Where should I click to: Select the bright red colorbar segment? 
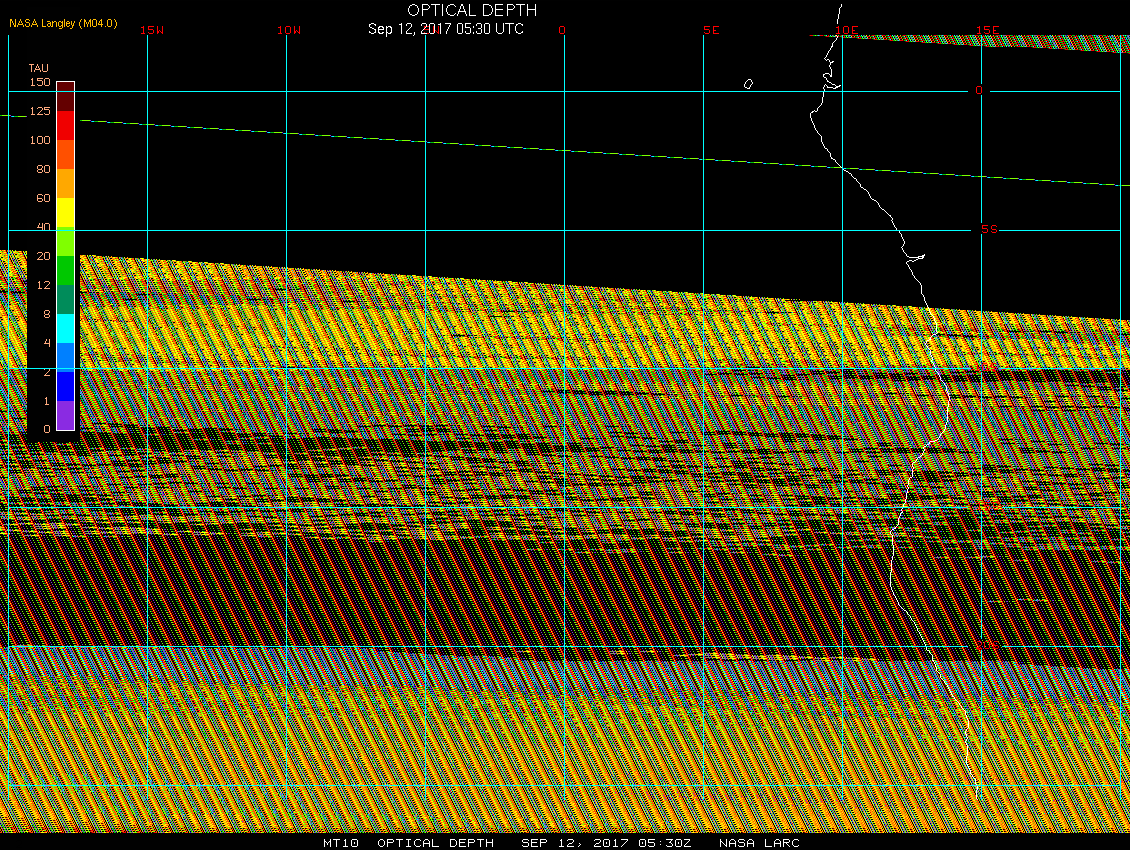coord(66,125)
